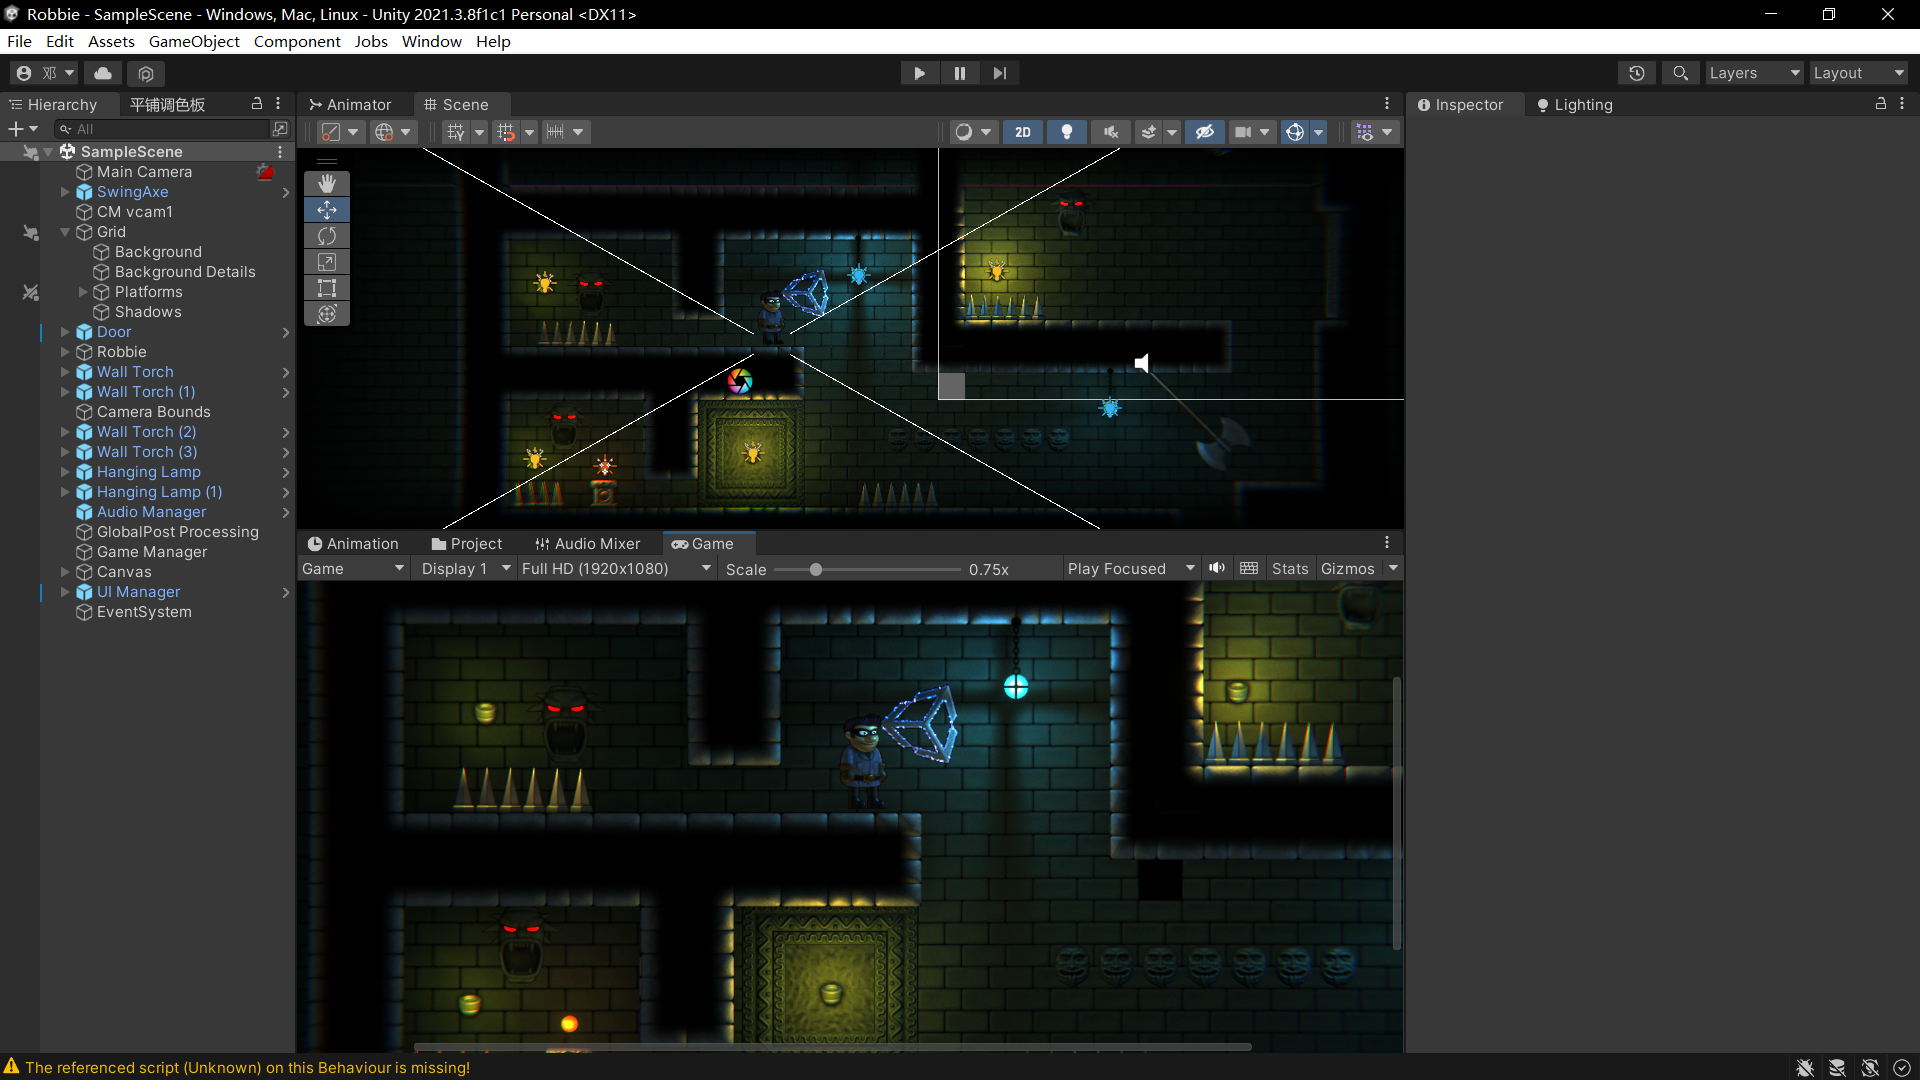Toggle scene lighting bulb button

click(x=1066, y=132)
